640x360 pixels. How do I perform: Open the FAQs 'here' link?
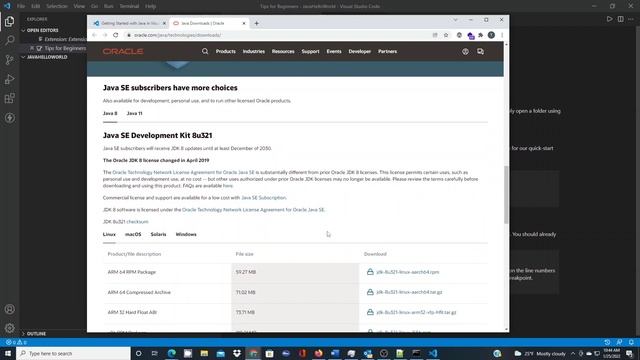coord(227,186)
